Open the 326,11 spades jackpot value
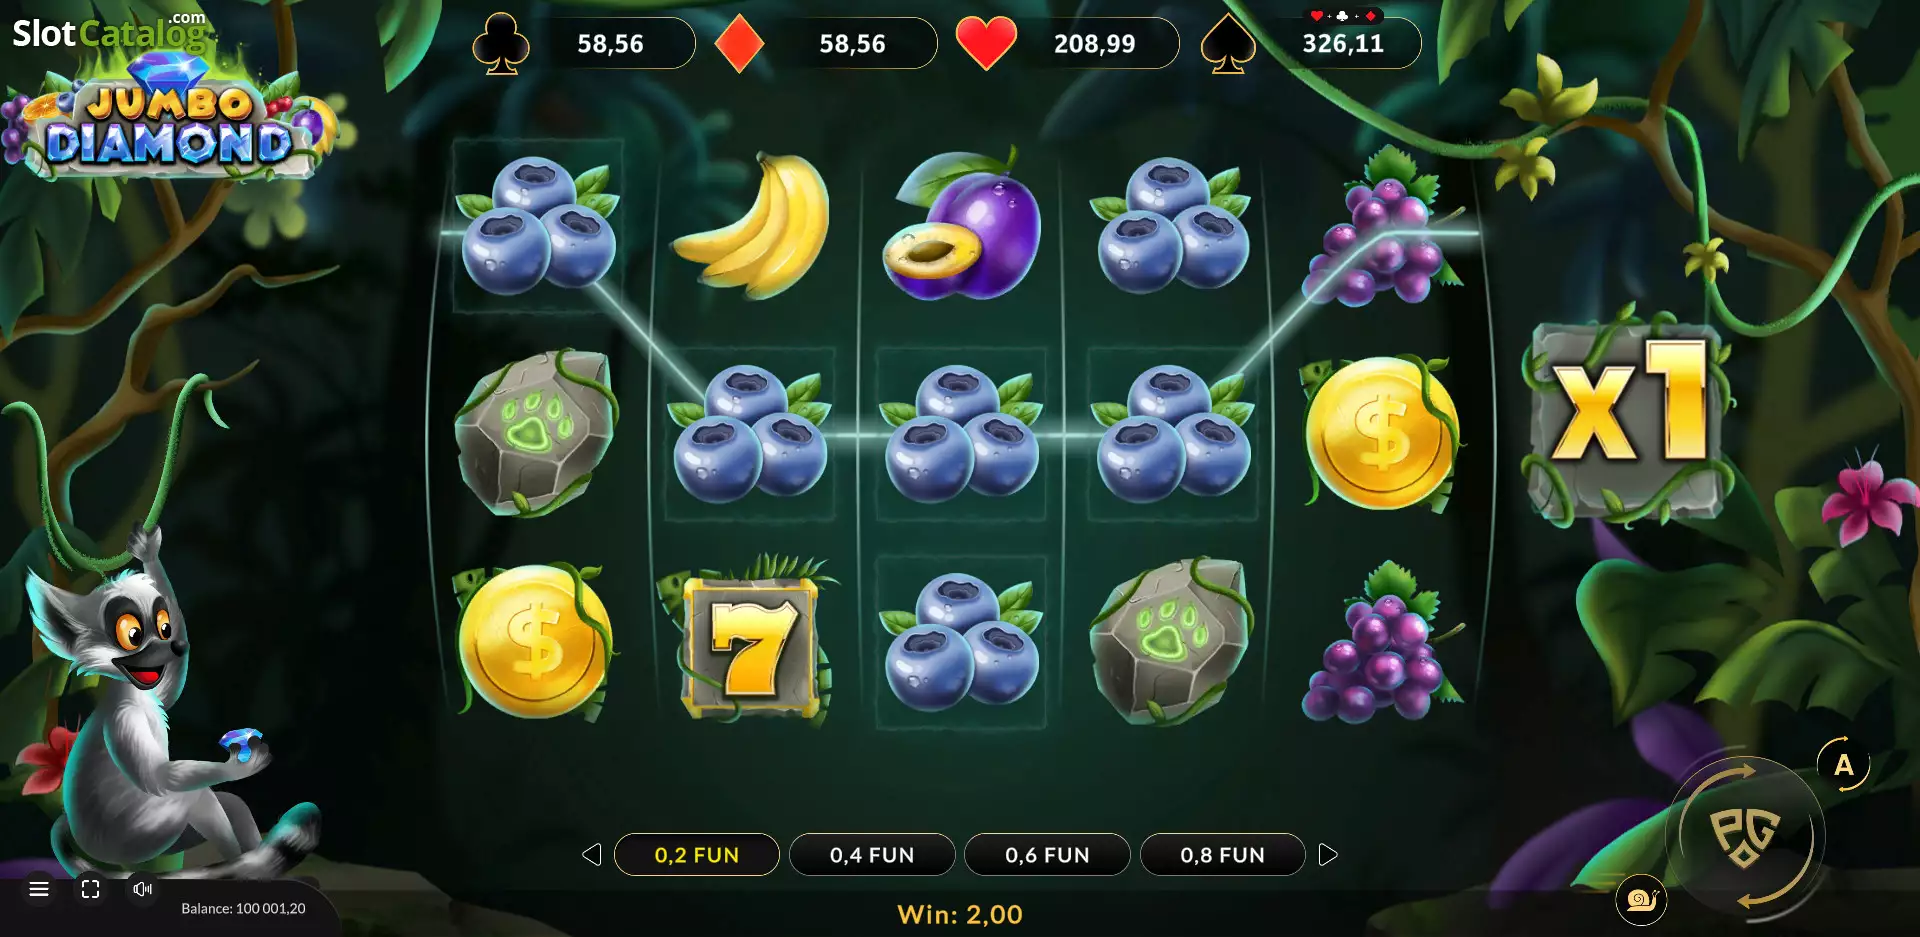The height and width of the screenshot is (937, 1920). tap(1343, 44)
